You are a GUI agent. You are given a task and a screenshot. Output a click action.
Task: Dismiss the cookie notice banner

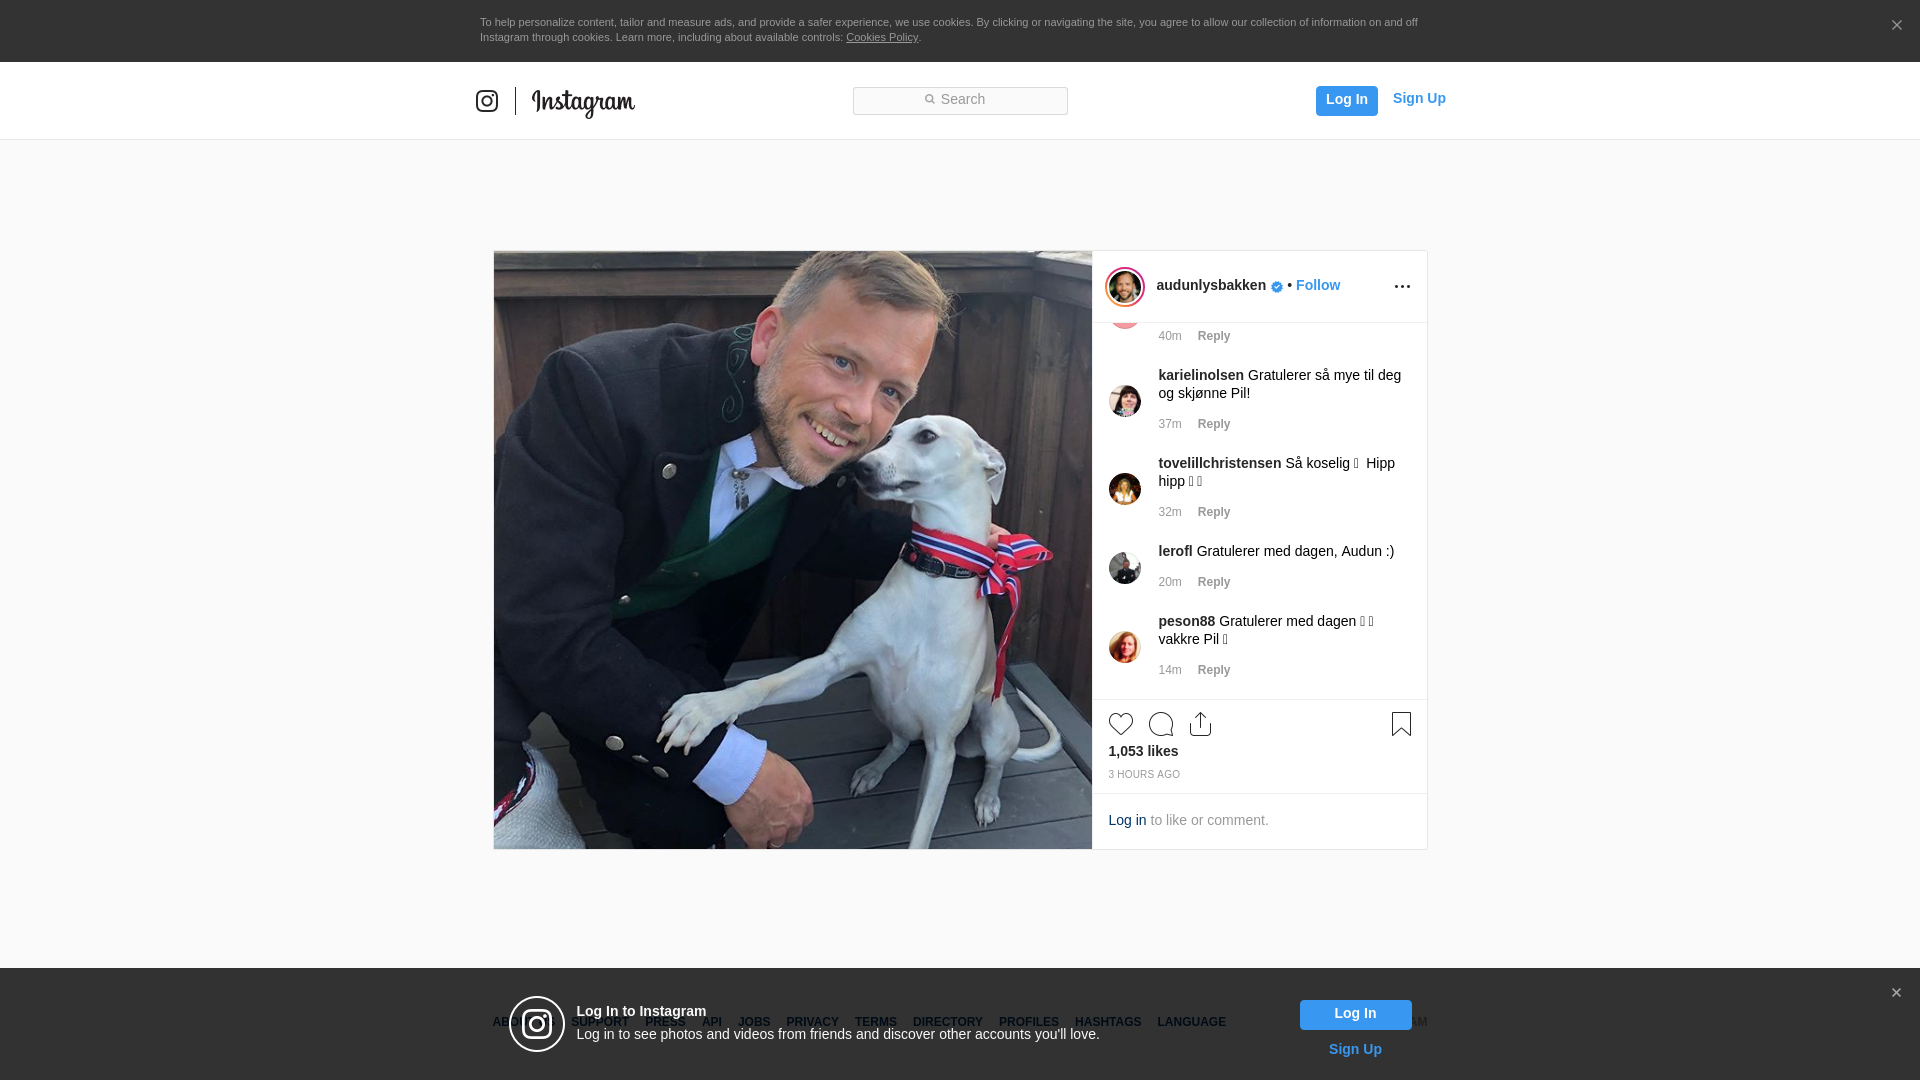click(x=1896, y=26)
